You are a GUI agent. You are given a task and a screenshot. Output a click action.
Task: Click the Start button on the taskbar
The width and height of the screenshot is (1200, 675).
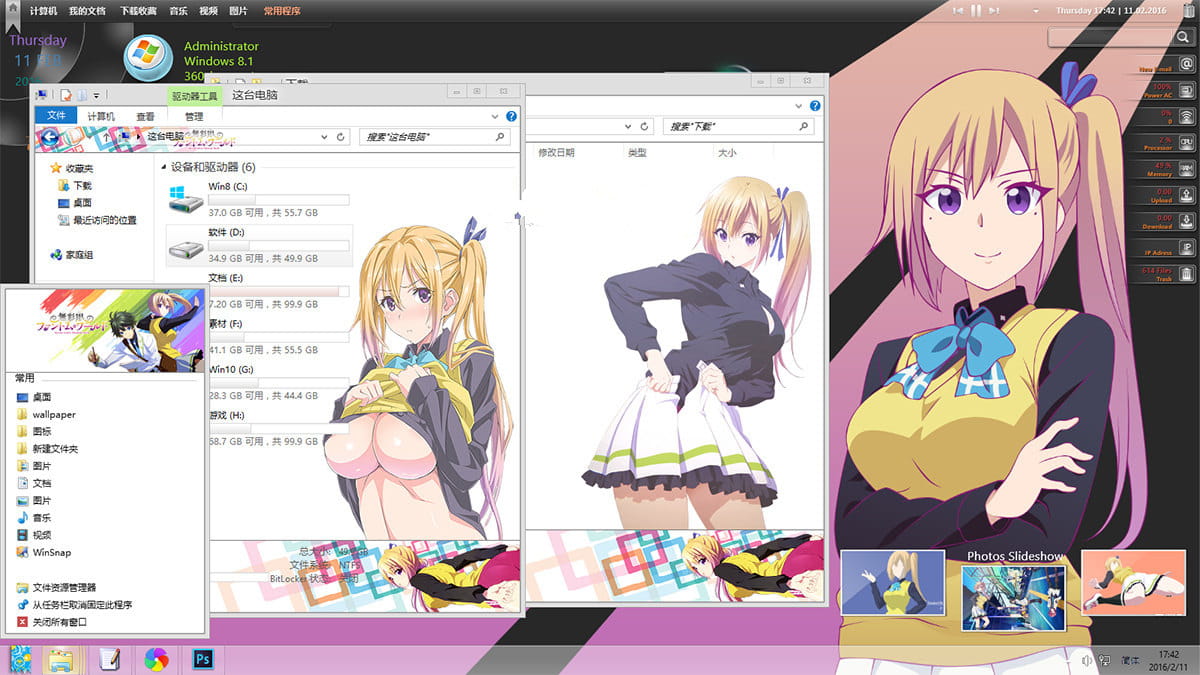[x=20, y=659]
